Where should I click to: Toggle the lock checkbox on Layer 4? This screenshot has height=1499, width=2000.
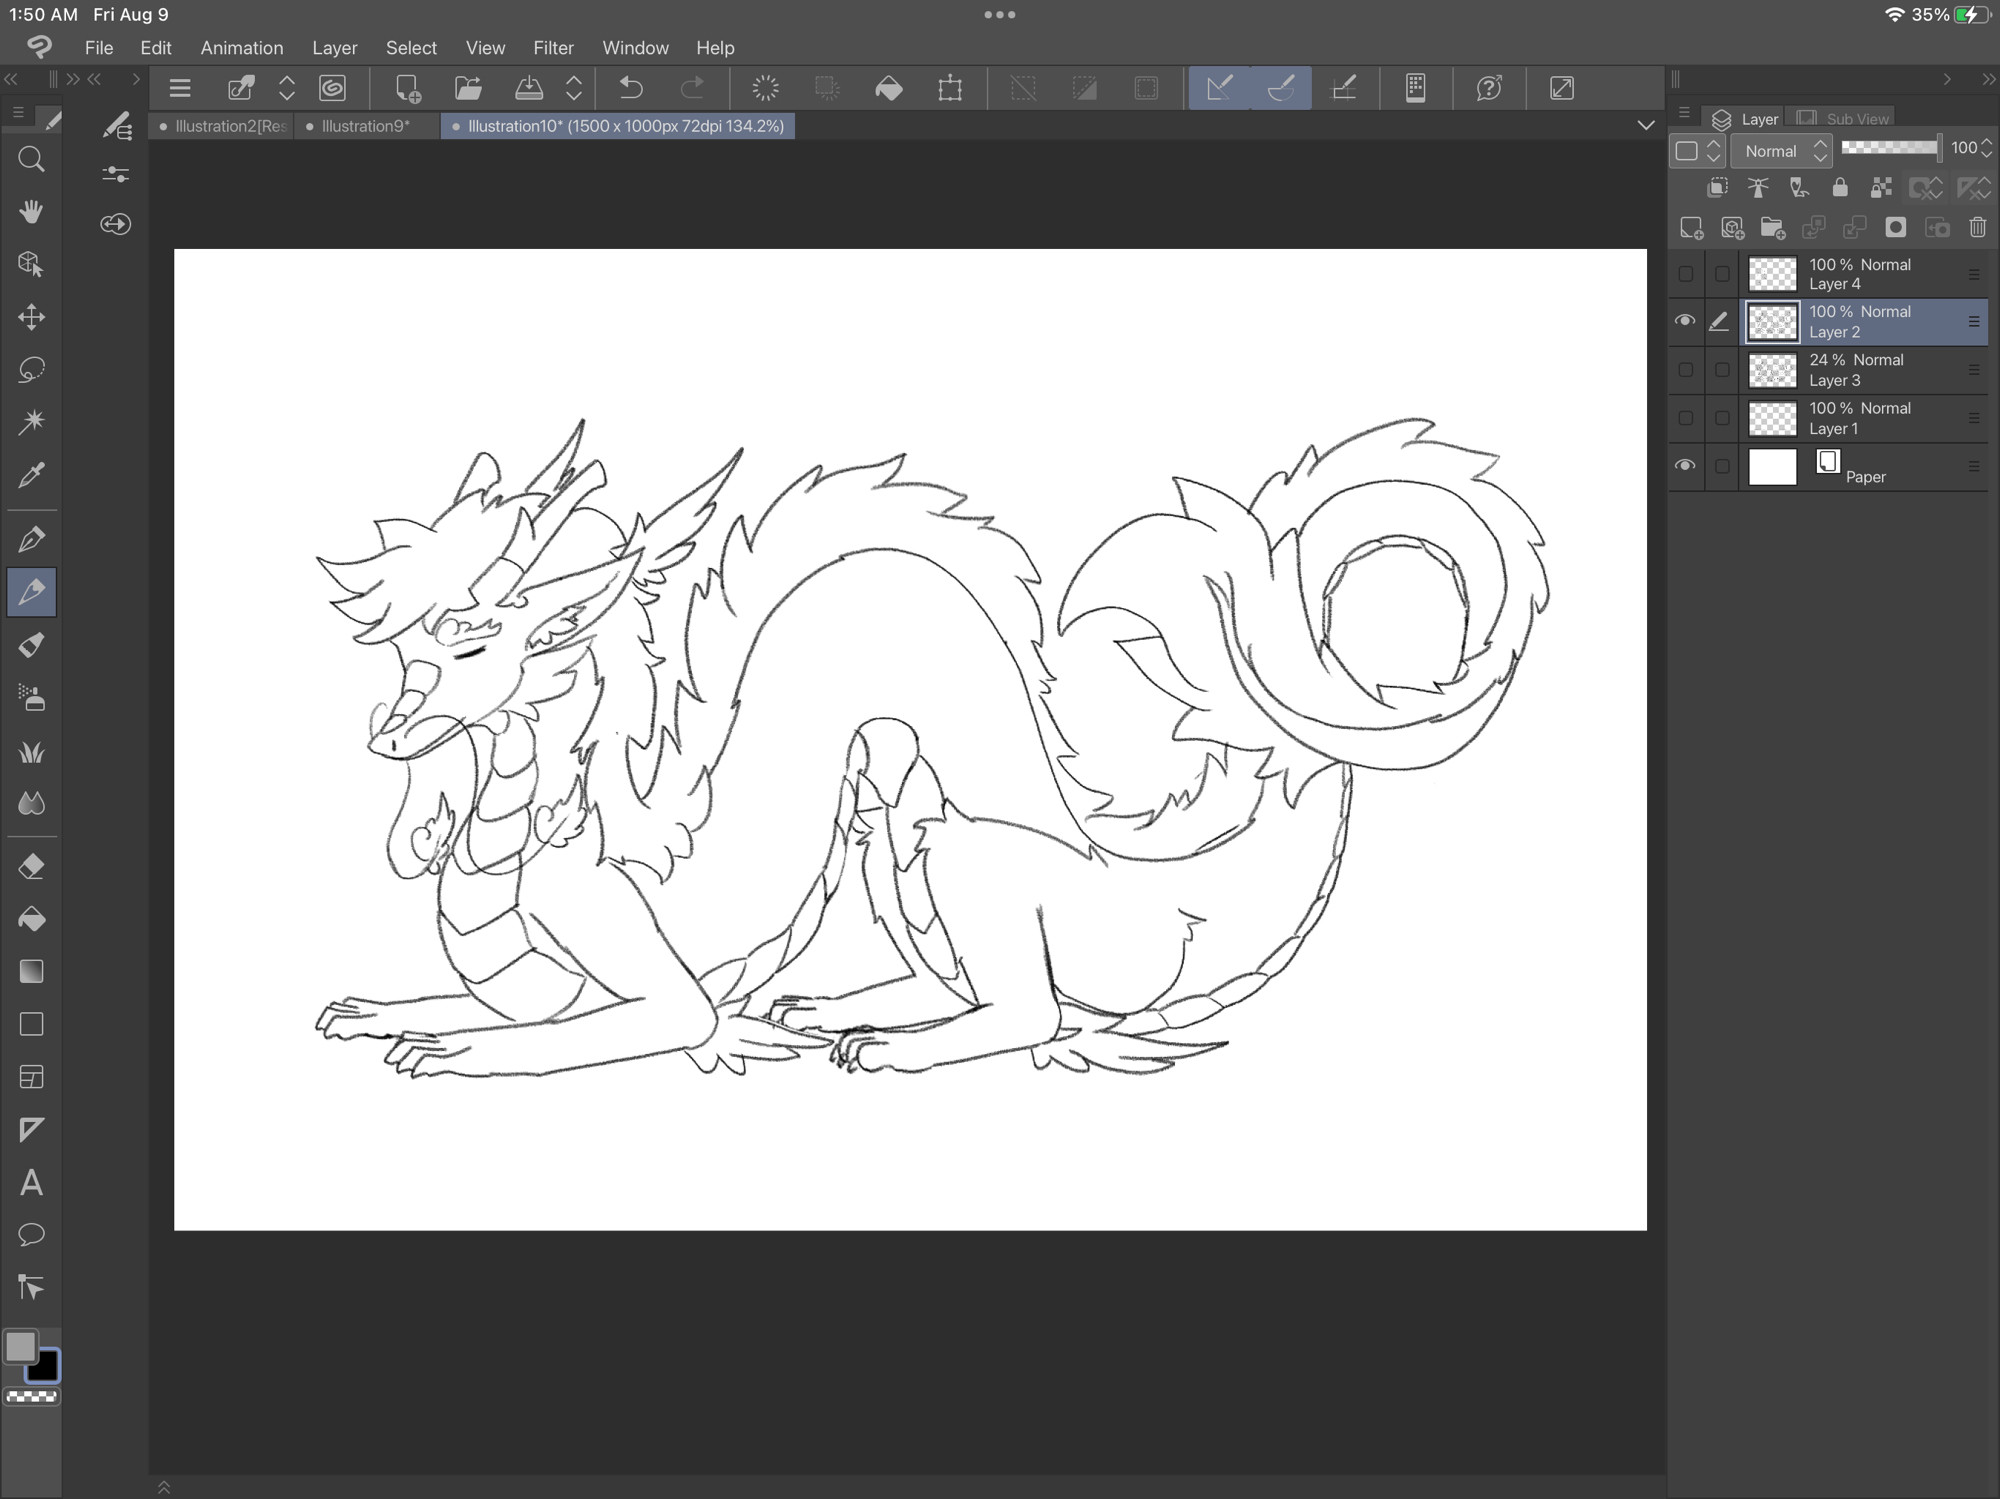tap(1722, 274)
